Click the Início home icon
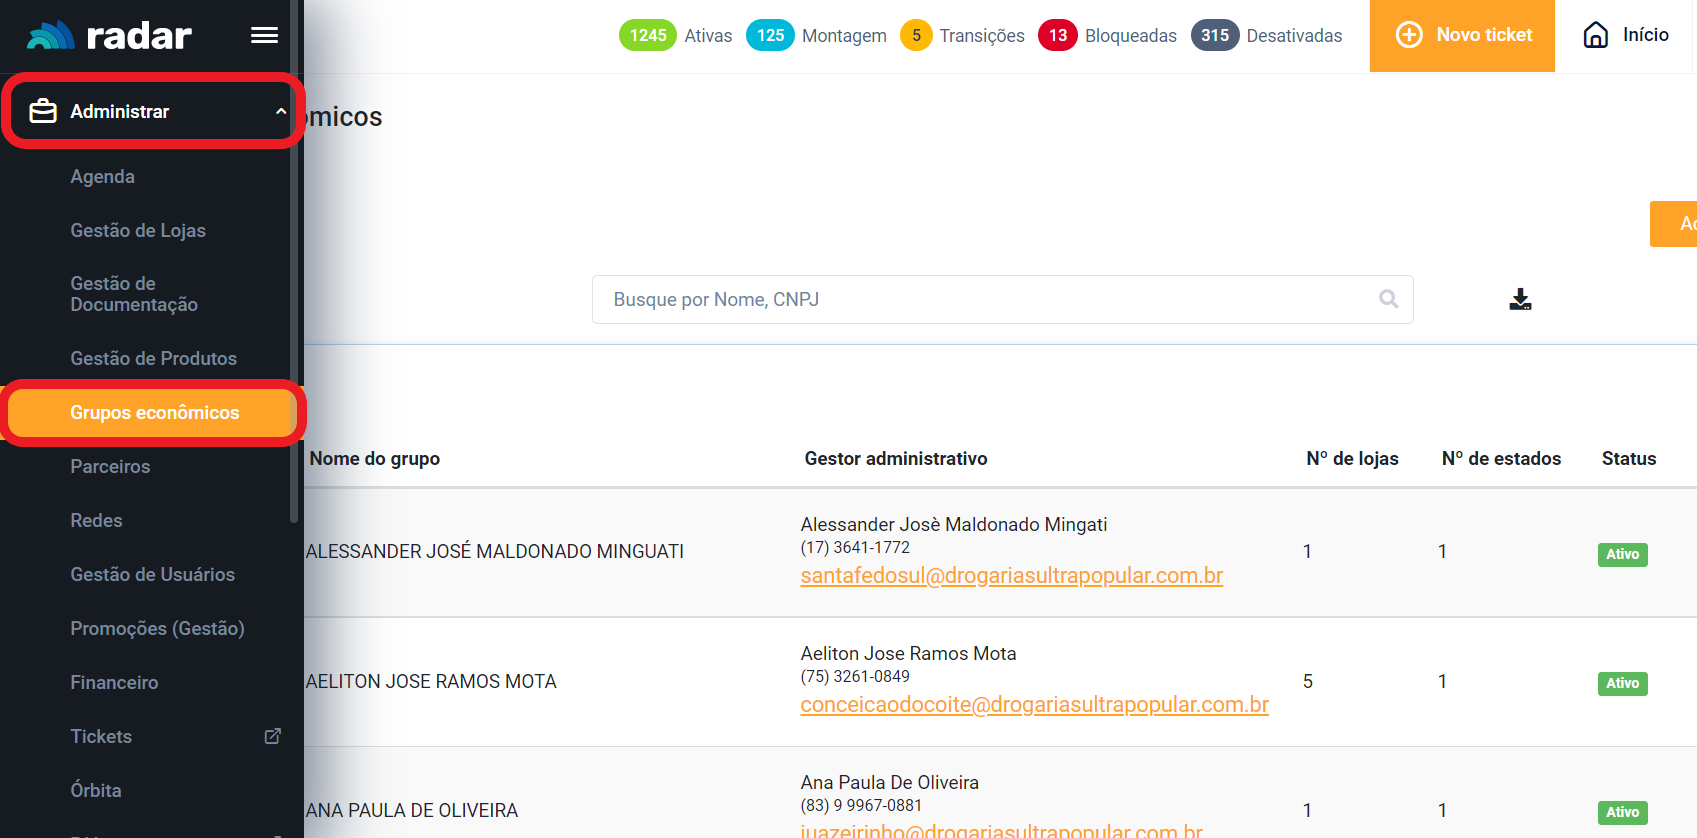This screenshot has height=838, width=1697. tap(1596, 35)
